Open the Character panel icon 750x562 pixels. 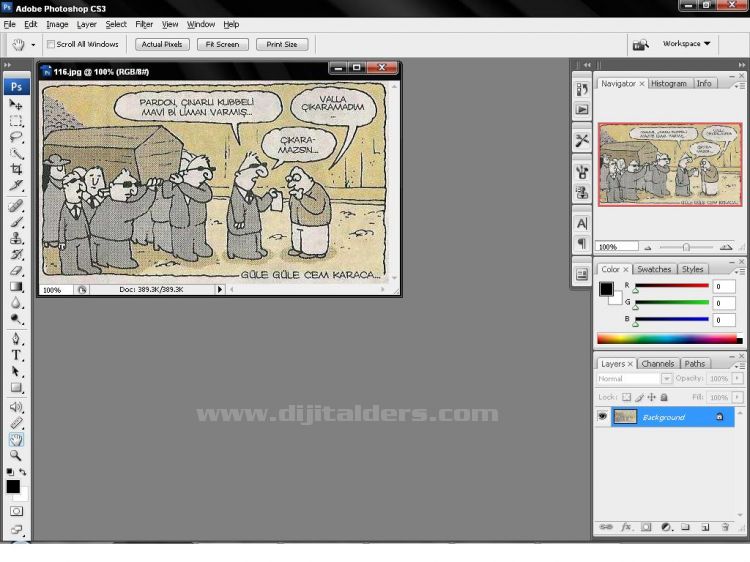click(582, 223)
